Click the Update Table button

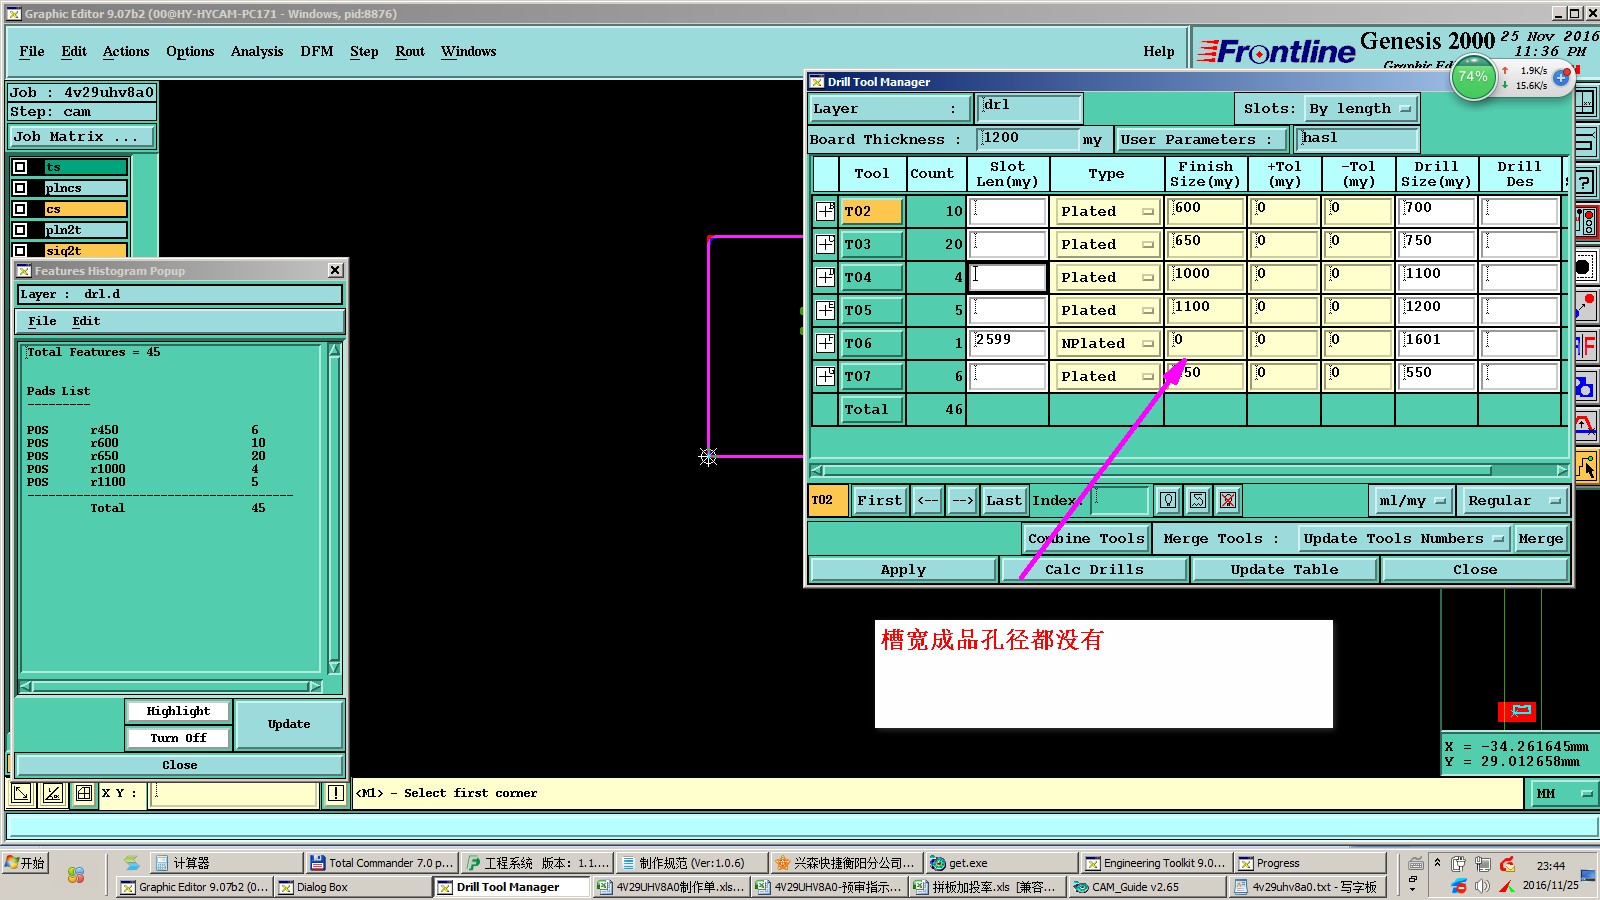(x=1284, y=569)
